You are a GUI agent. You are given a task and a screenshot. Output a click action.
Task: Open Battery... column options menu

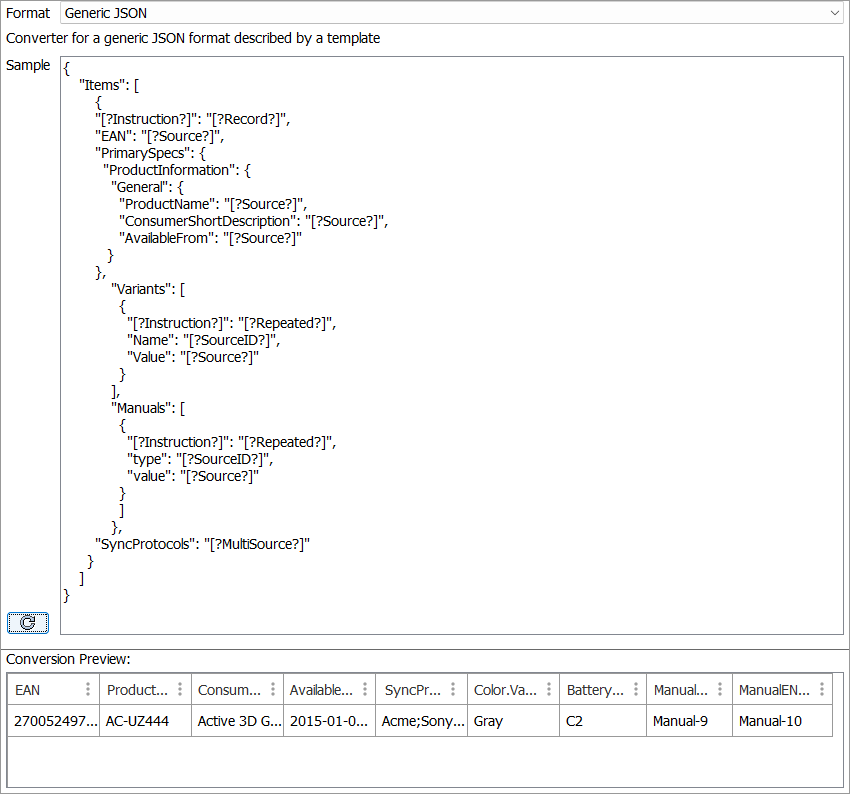coord(636,689)
